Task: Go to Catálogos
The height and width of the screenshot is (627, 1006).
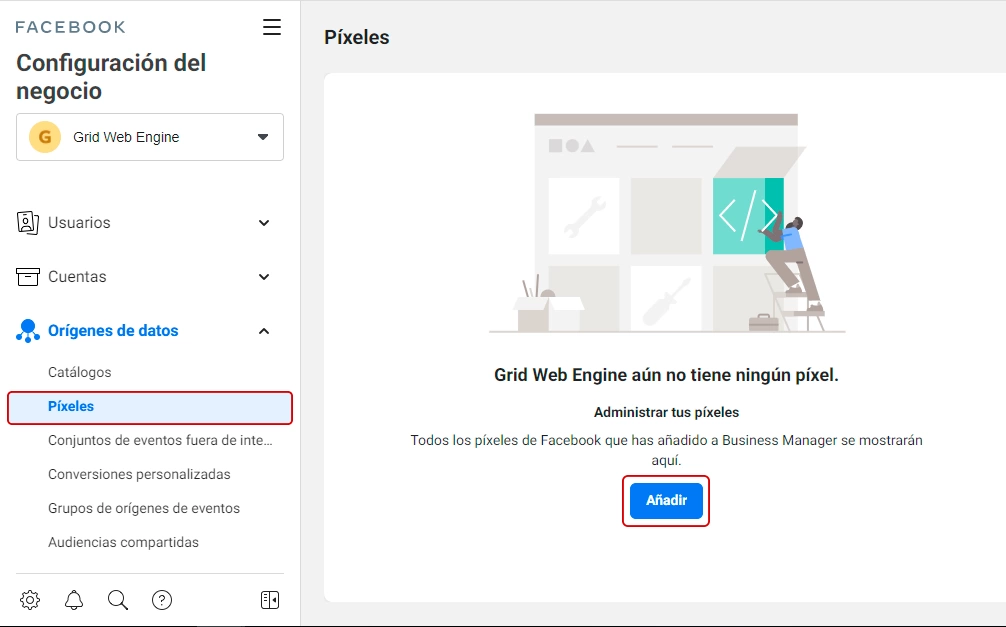Action: point(80,372)
